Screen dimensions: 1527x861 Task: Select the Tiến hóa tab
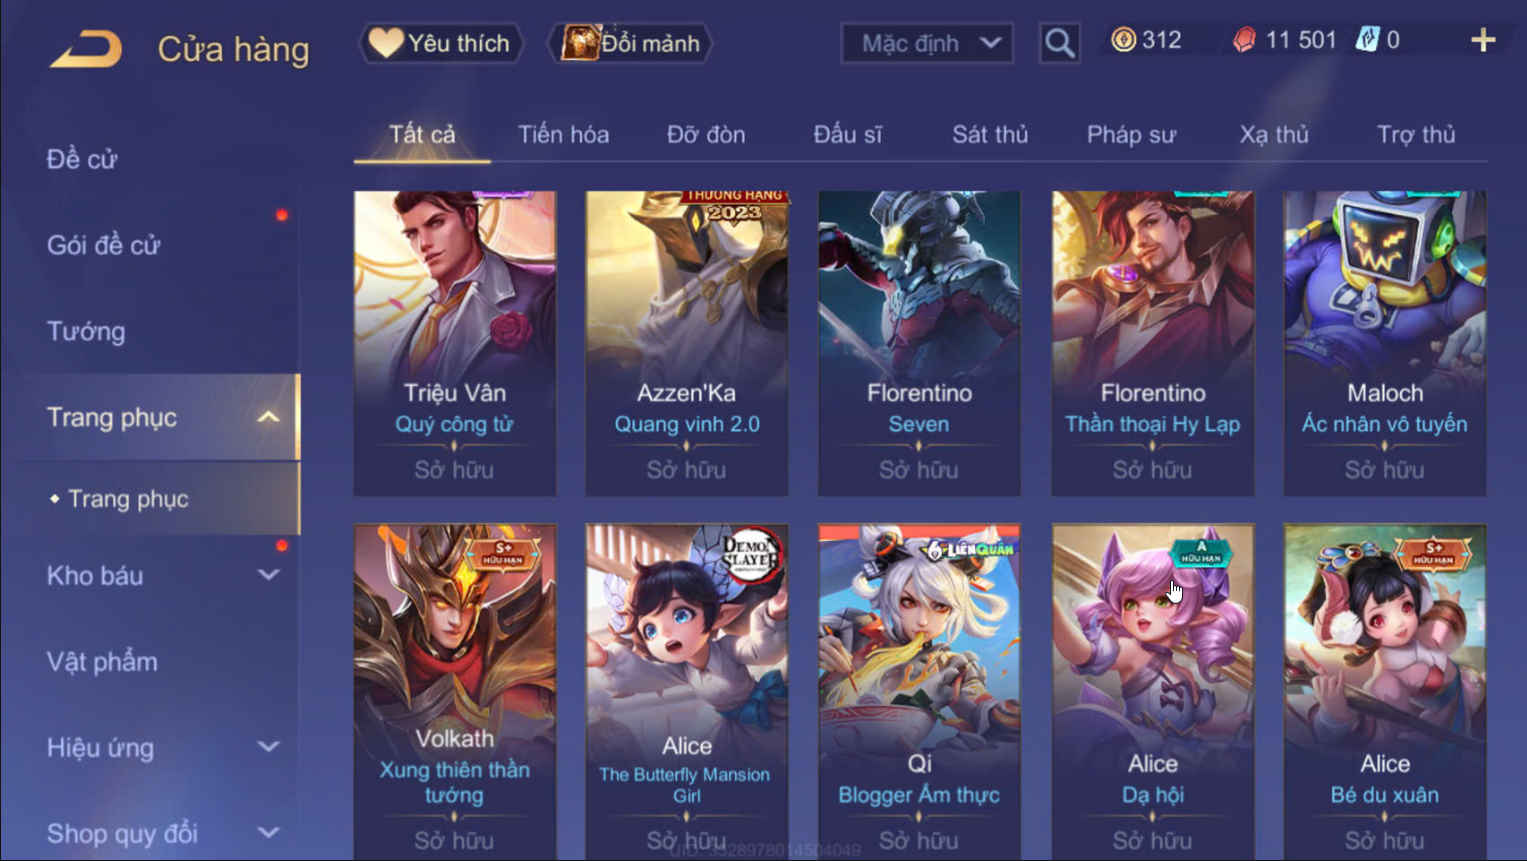tap(563, 135)
